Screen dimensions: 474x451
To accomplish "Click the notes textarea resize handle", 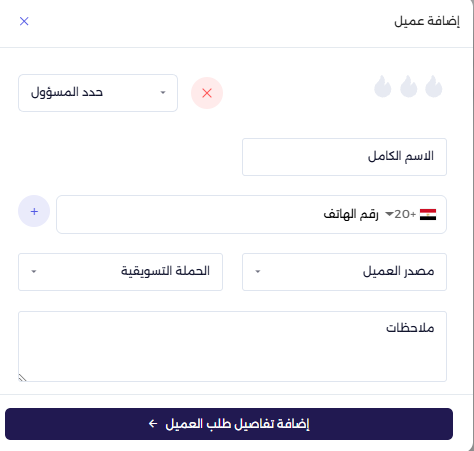I will coord(22,378).
